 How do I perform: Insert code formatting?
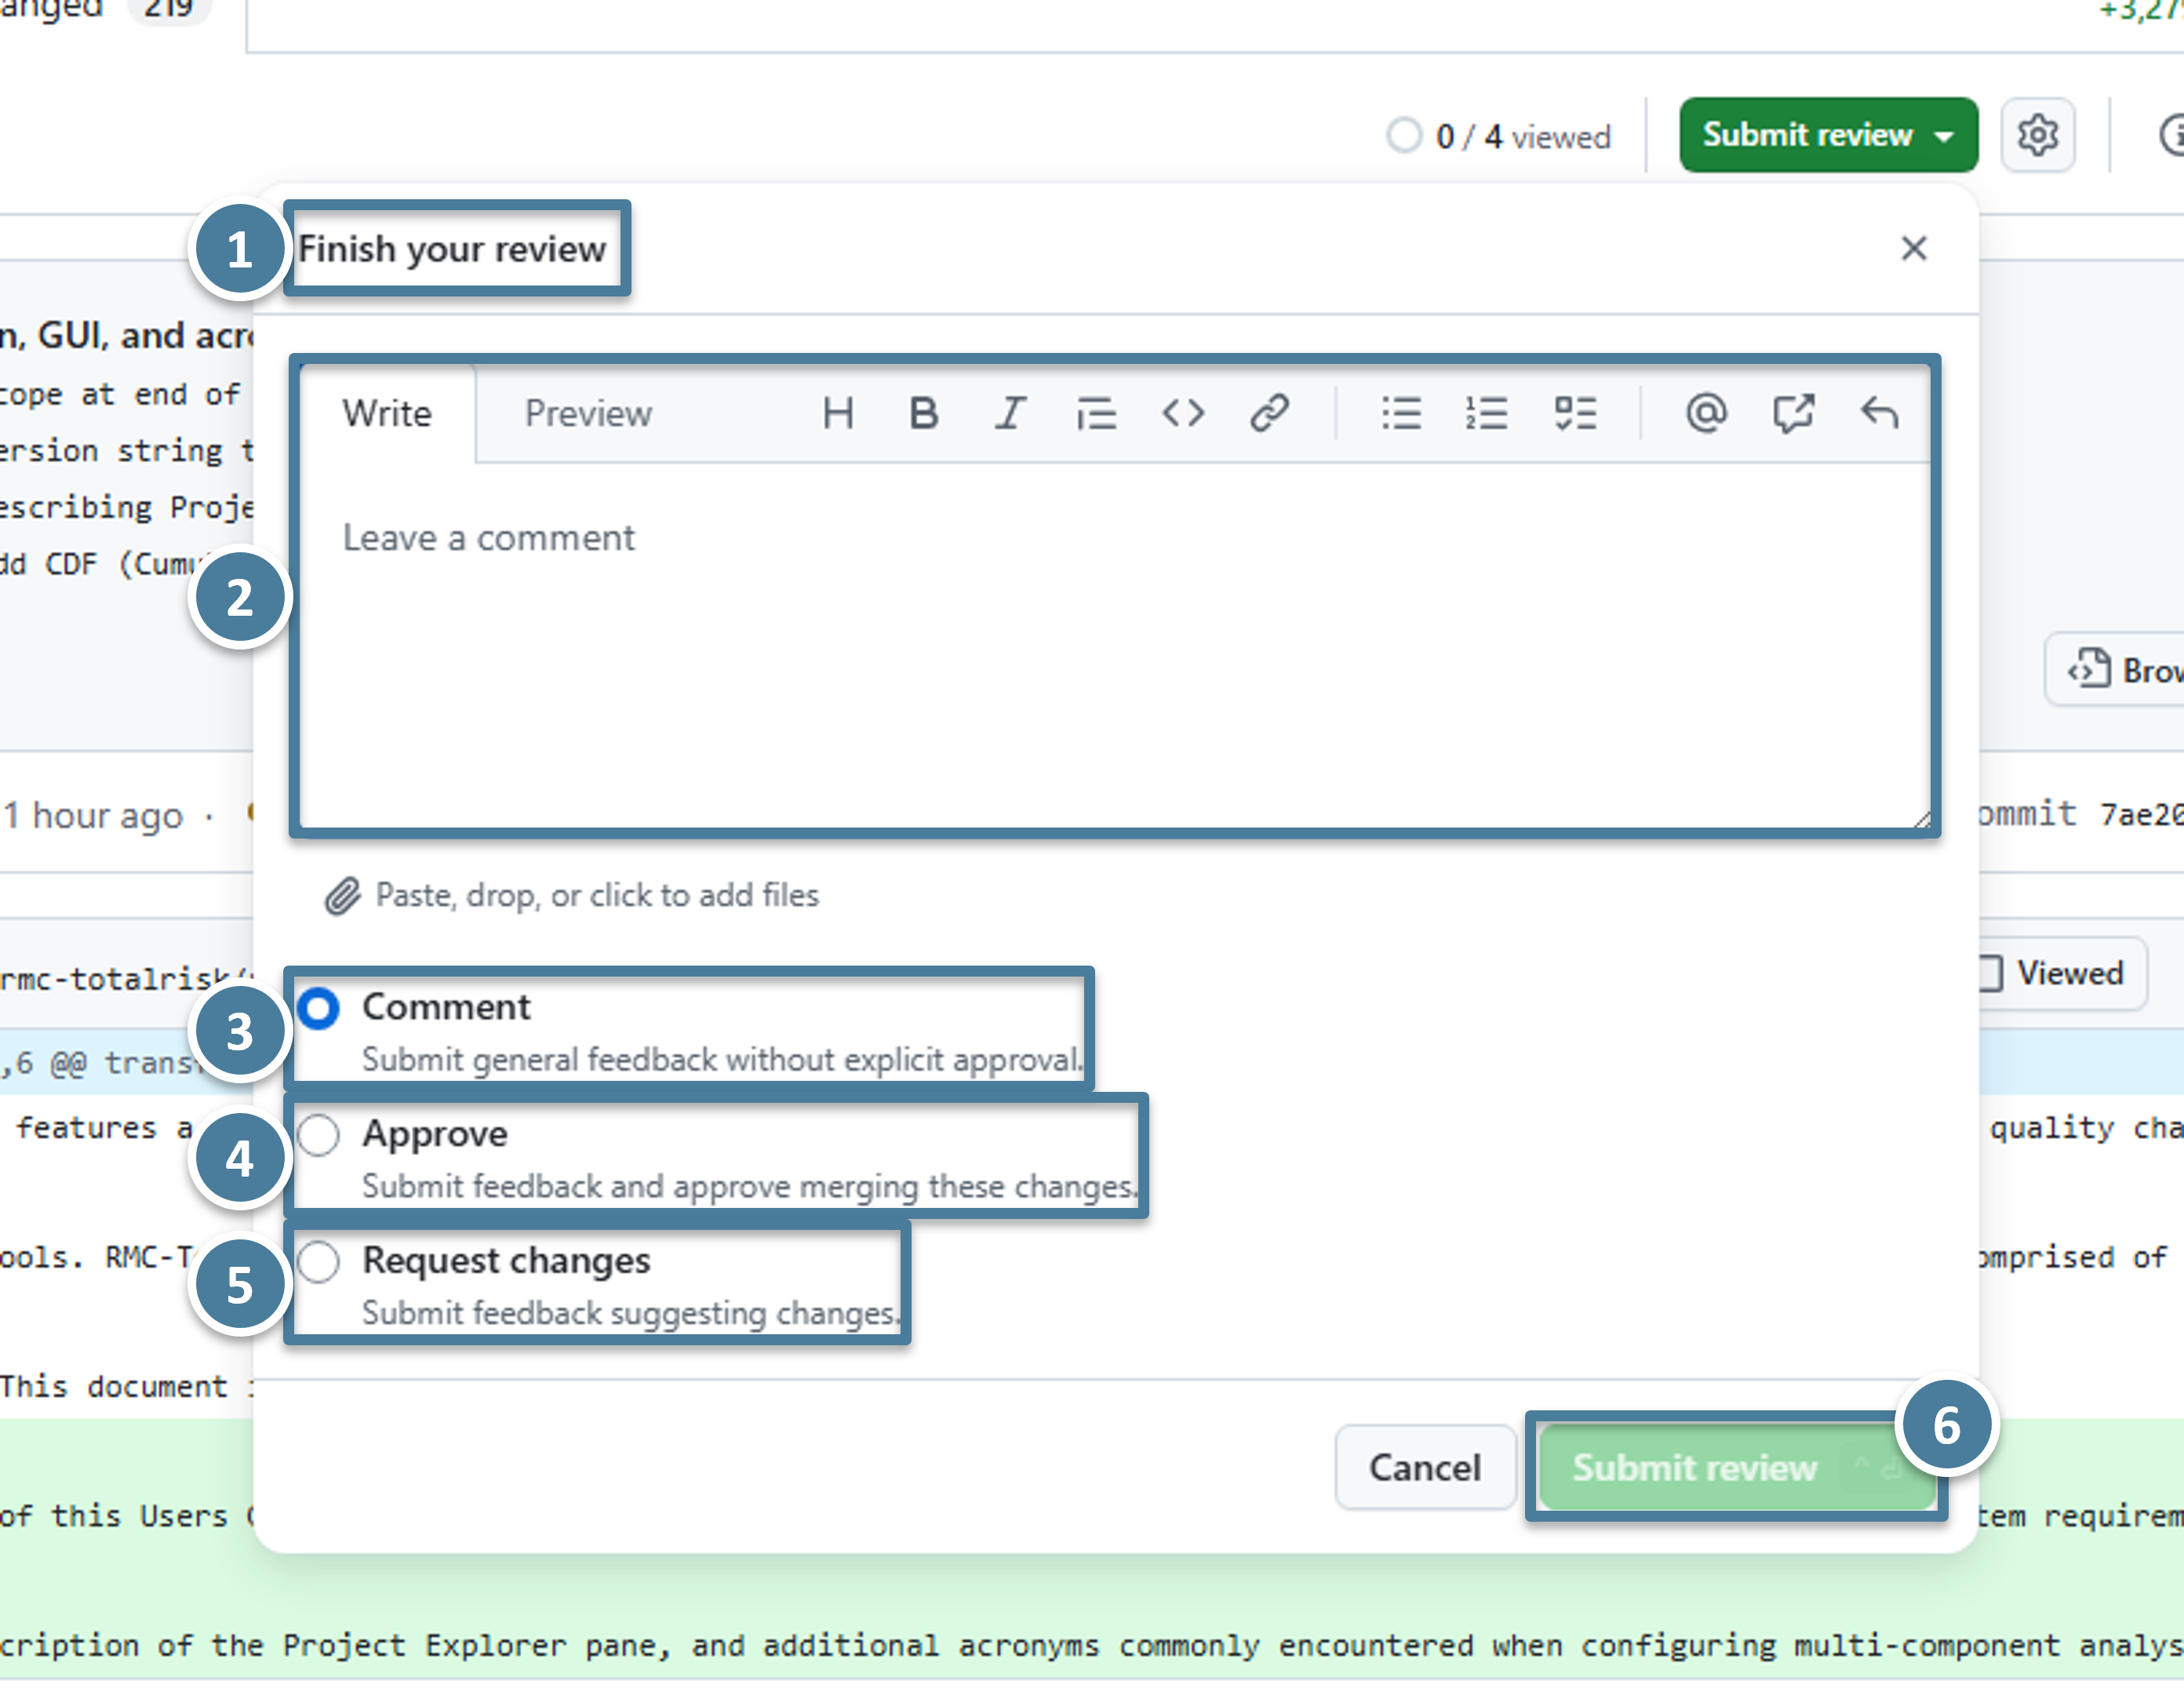click(1183, 413)
